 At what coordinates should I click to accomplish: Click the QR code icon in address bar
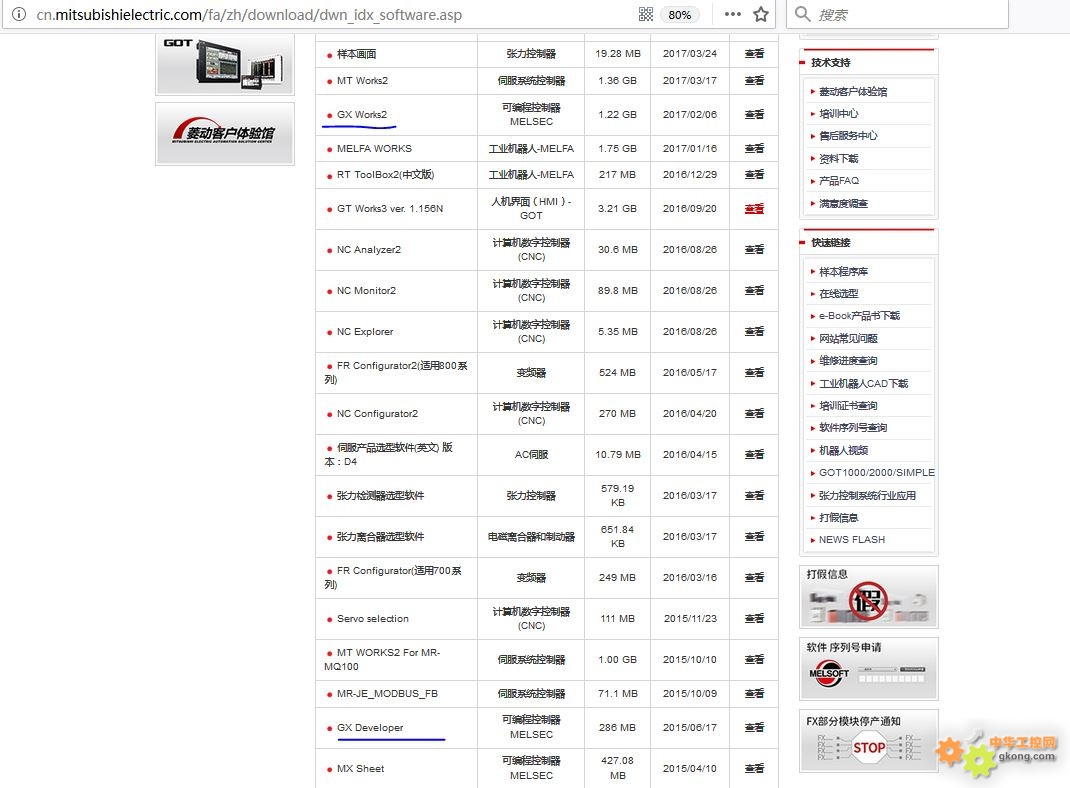[x=646, y=14]
